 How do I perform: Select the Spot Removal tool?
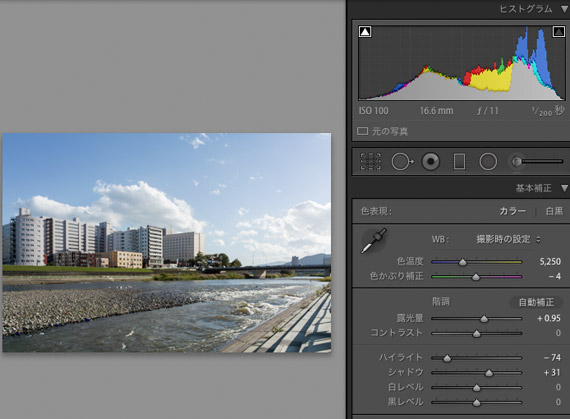click(x=402, y=161)
